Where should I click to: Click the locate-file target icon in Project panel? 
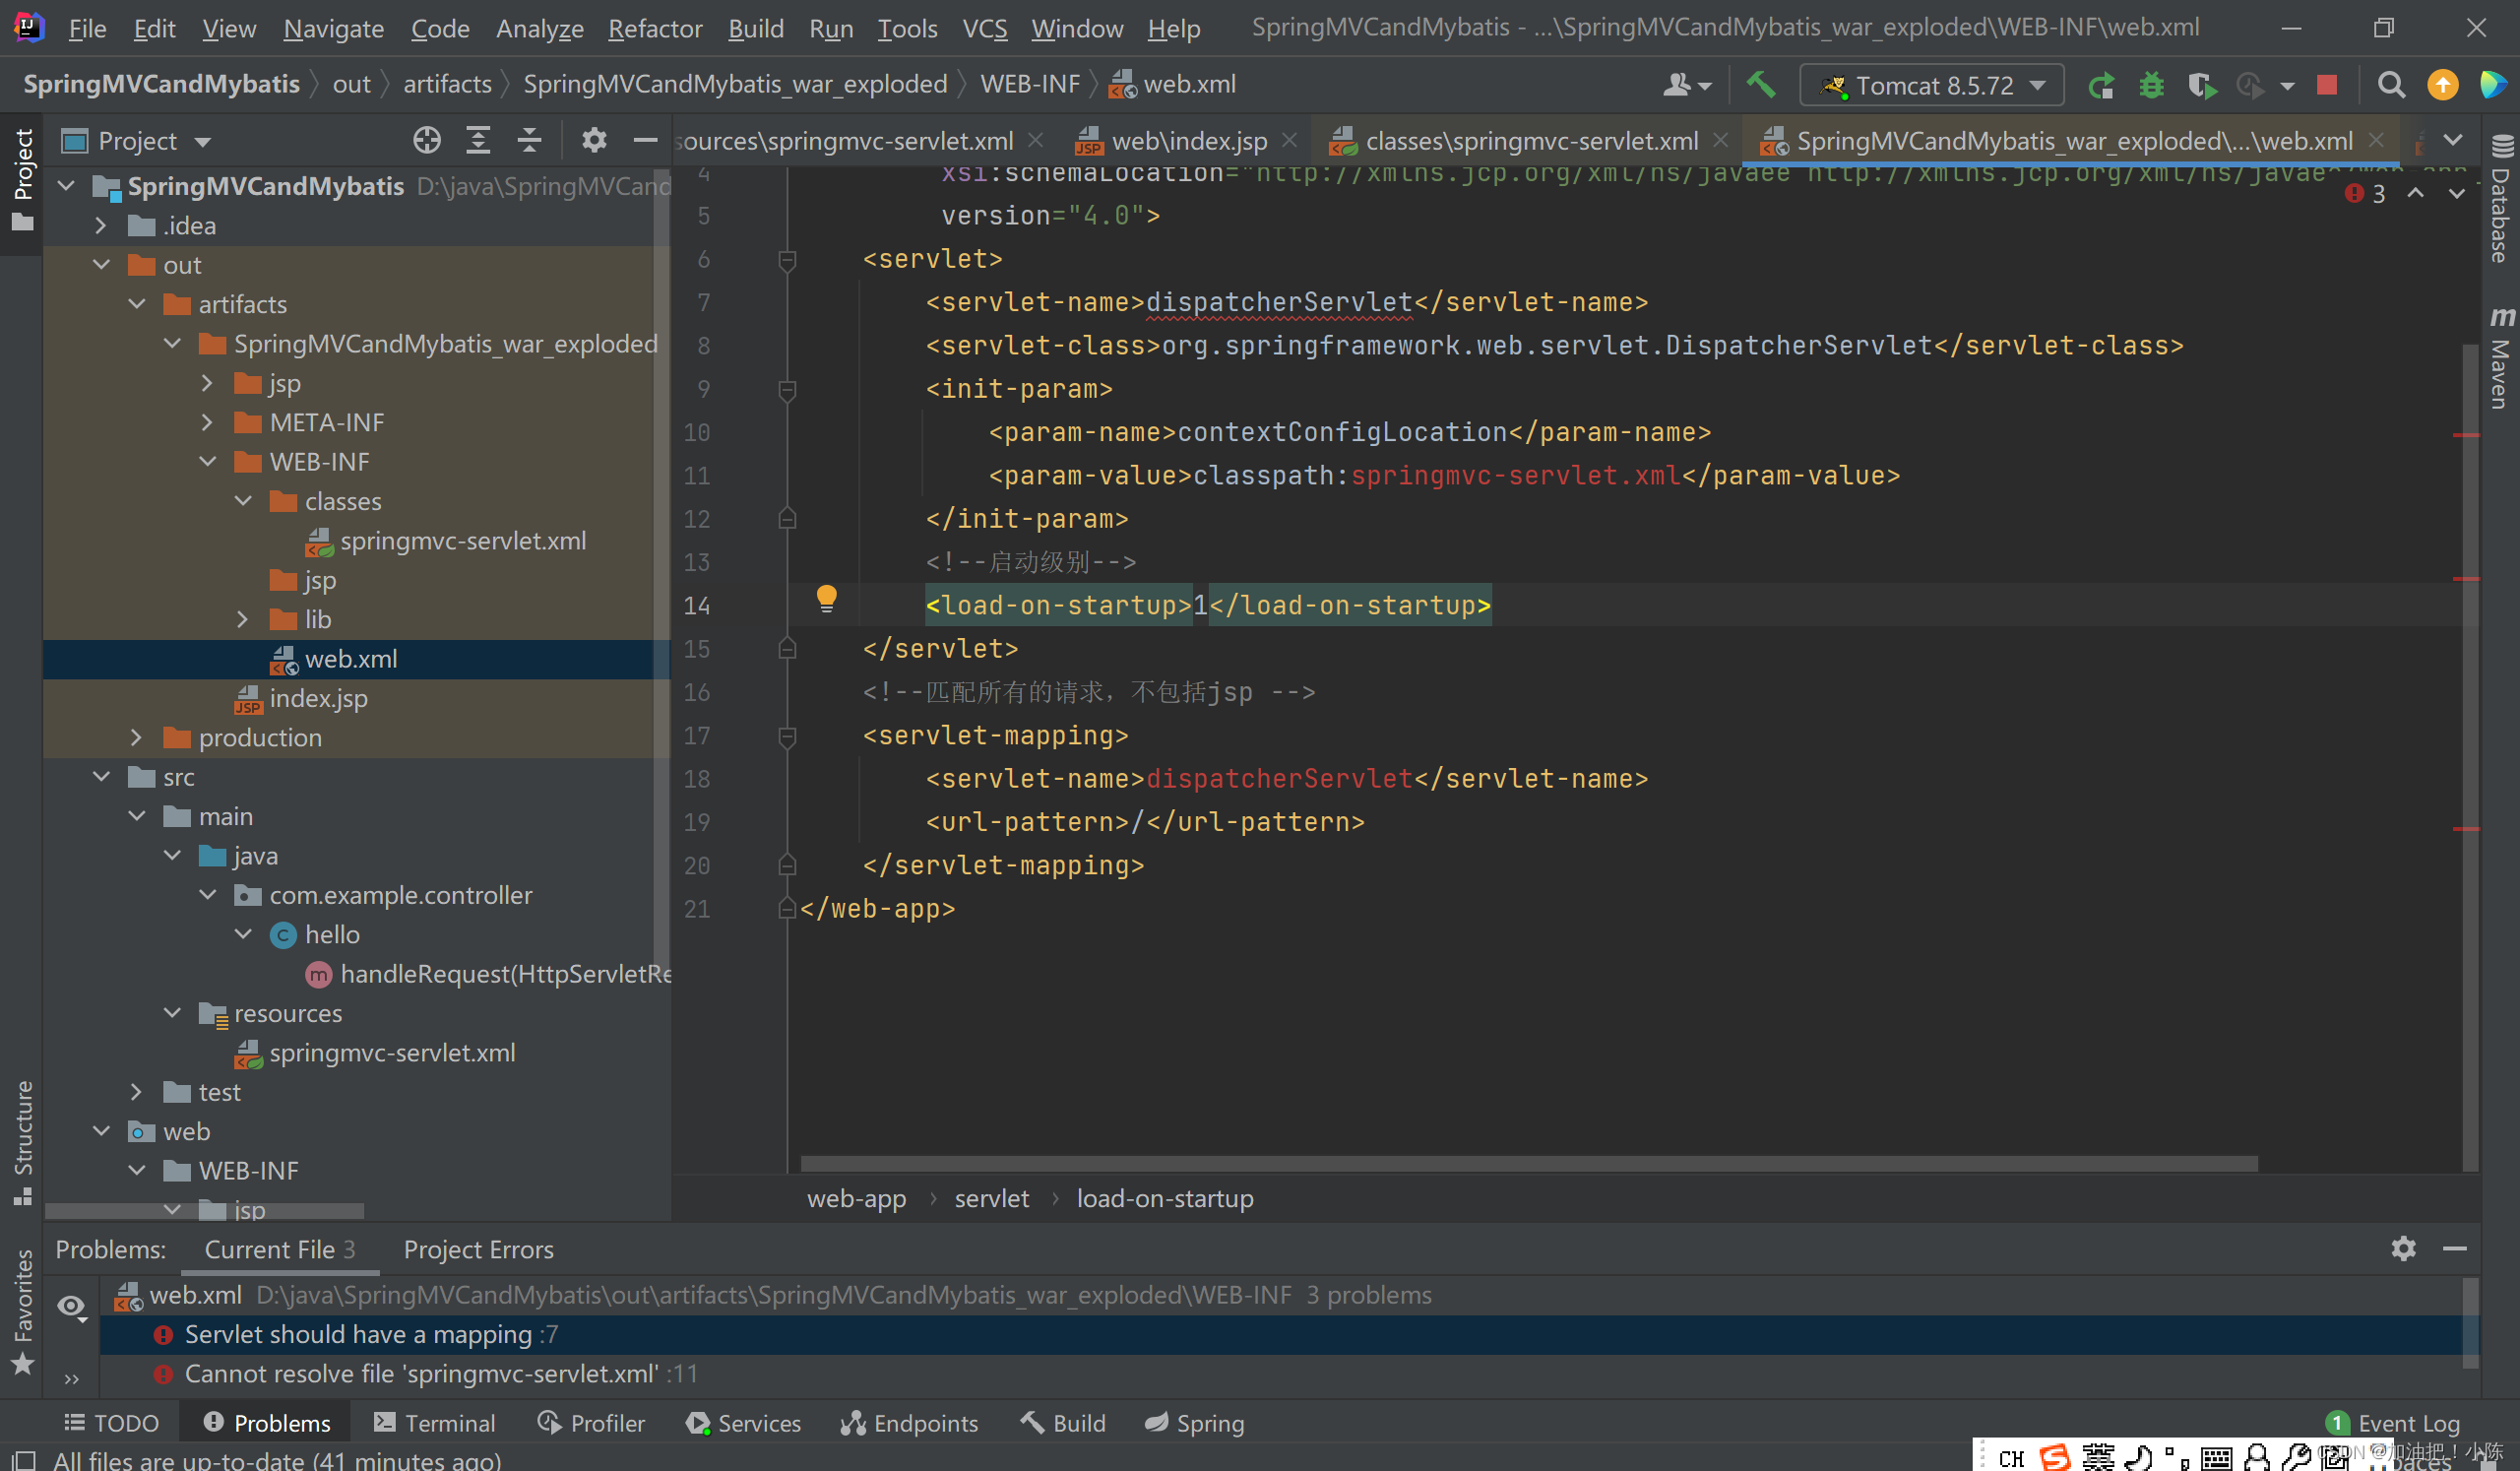(427, 141)
